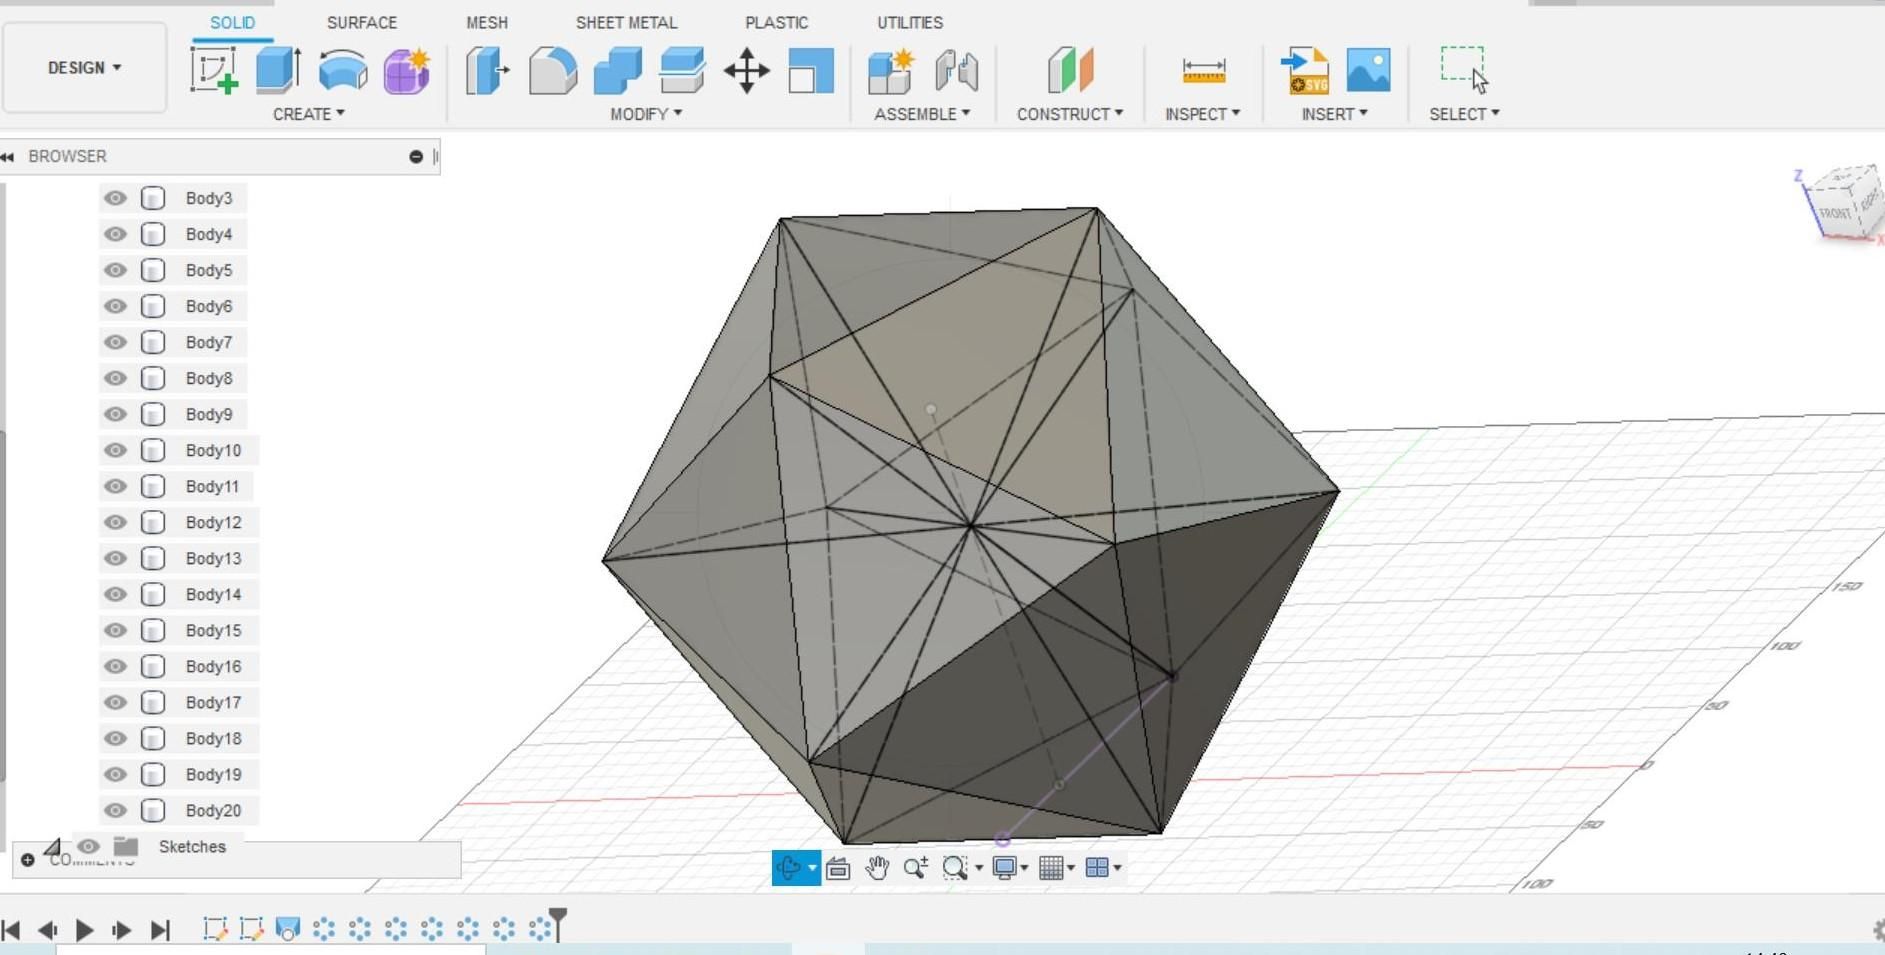Toggle visibility of Body15
The width and height of the screenshot is (1885, 955).
click(x=115, y=630)
